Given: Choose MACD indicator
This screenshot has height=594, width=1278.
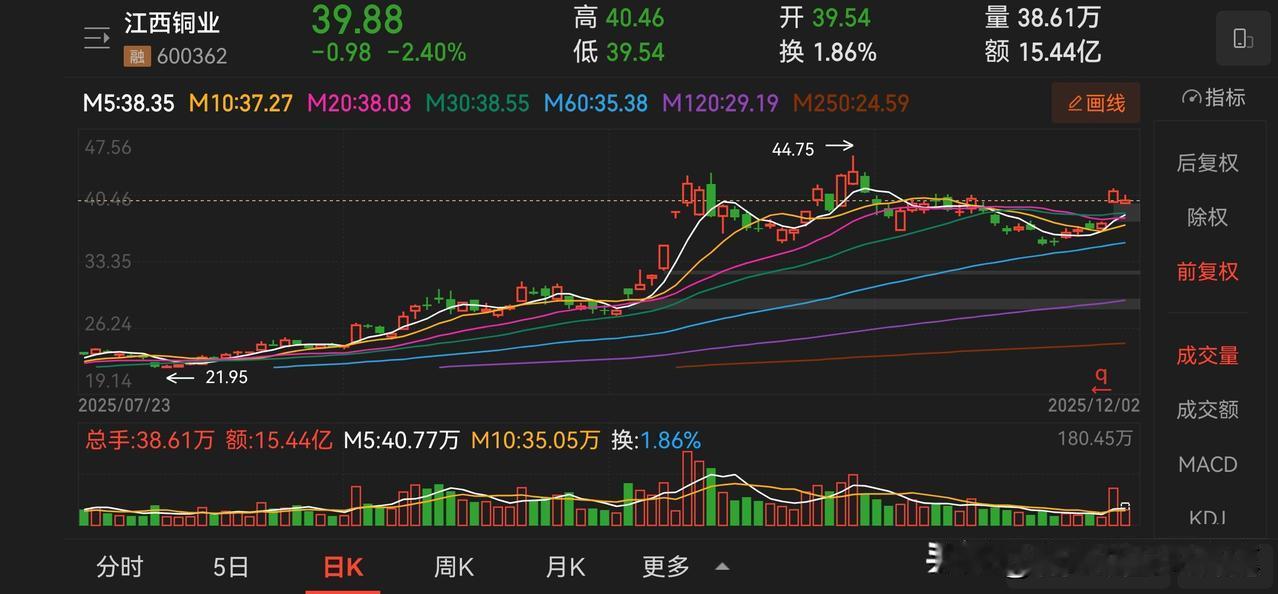Looking at the screenshot, I should pyautogui.click(x=1207, y=464).
